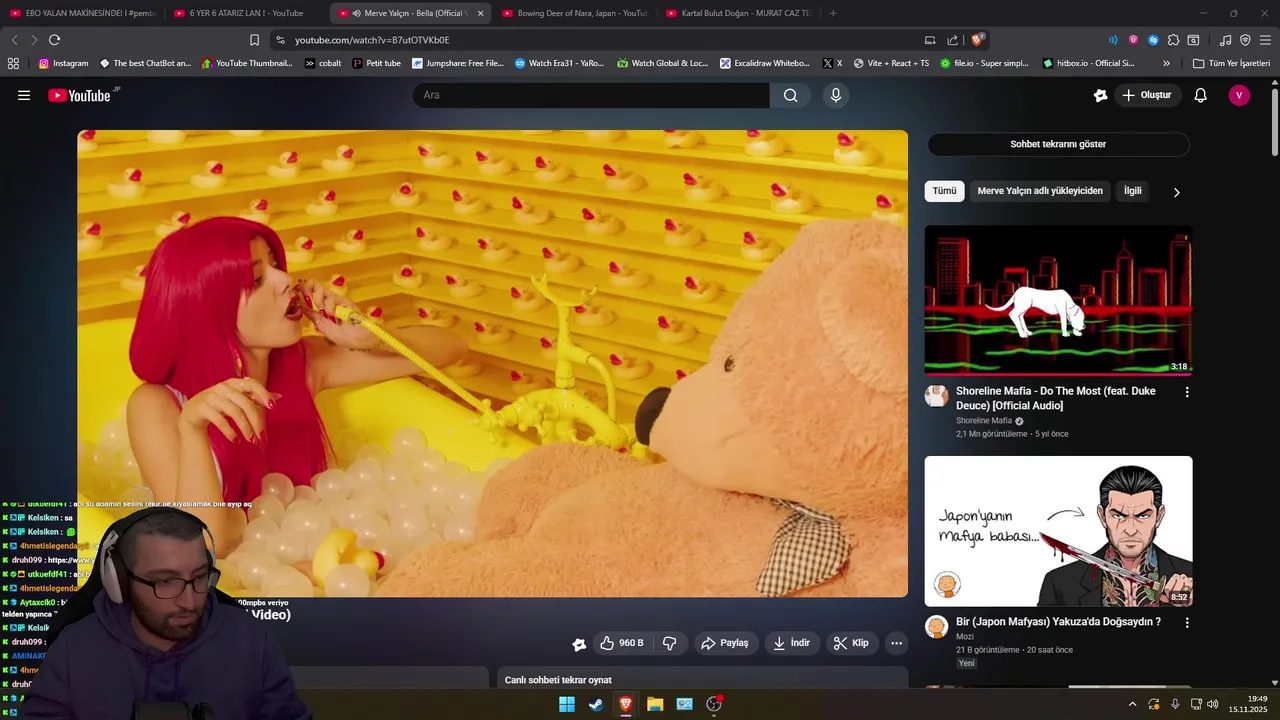Switch to EBO YALAN MAKİNESİNDE tab
The image size is (1280, 720).
coord(82,13)
